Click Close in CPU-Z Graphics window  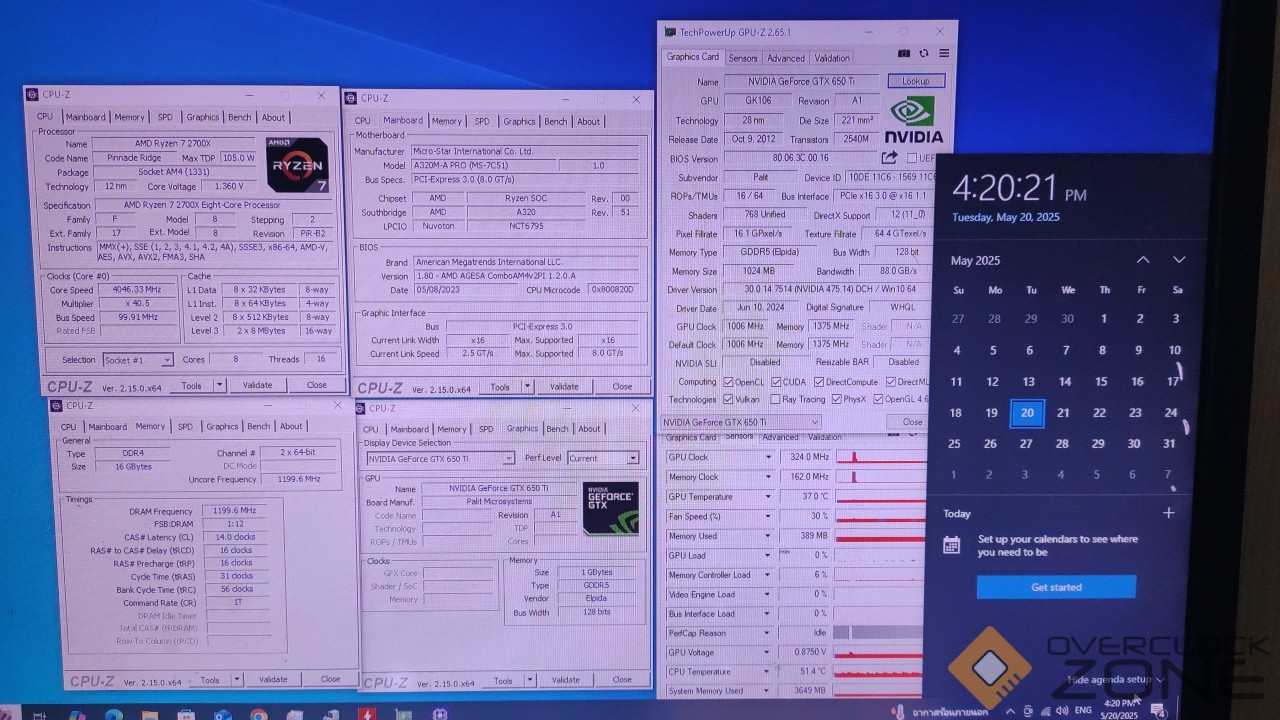pyautogui.click(x=622, y=680)
